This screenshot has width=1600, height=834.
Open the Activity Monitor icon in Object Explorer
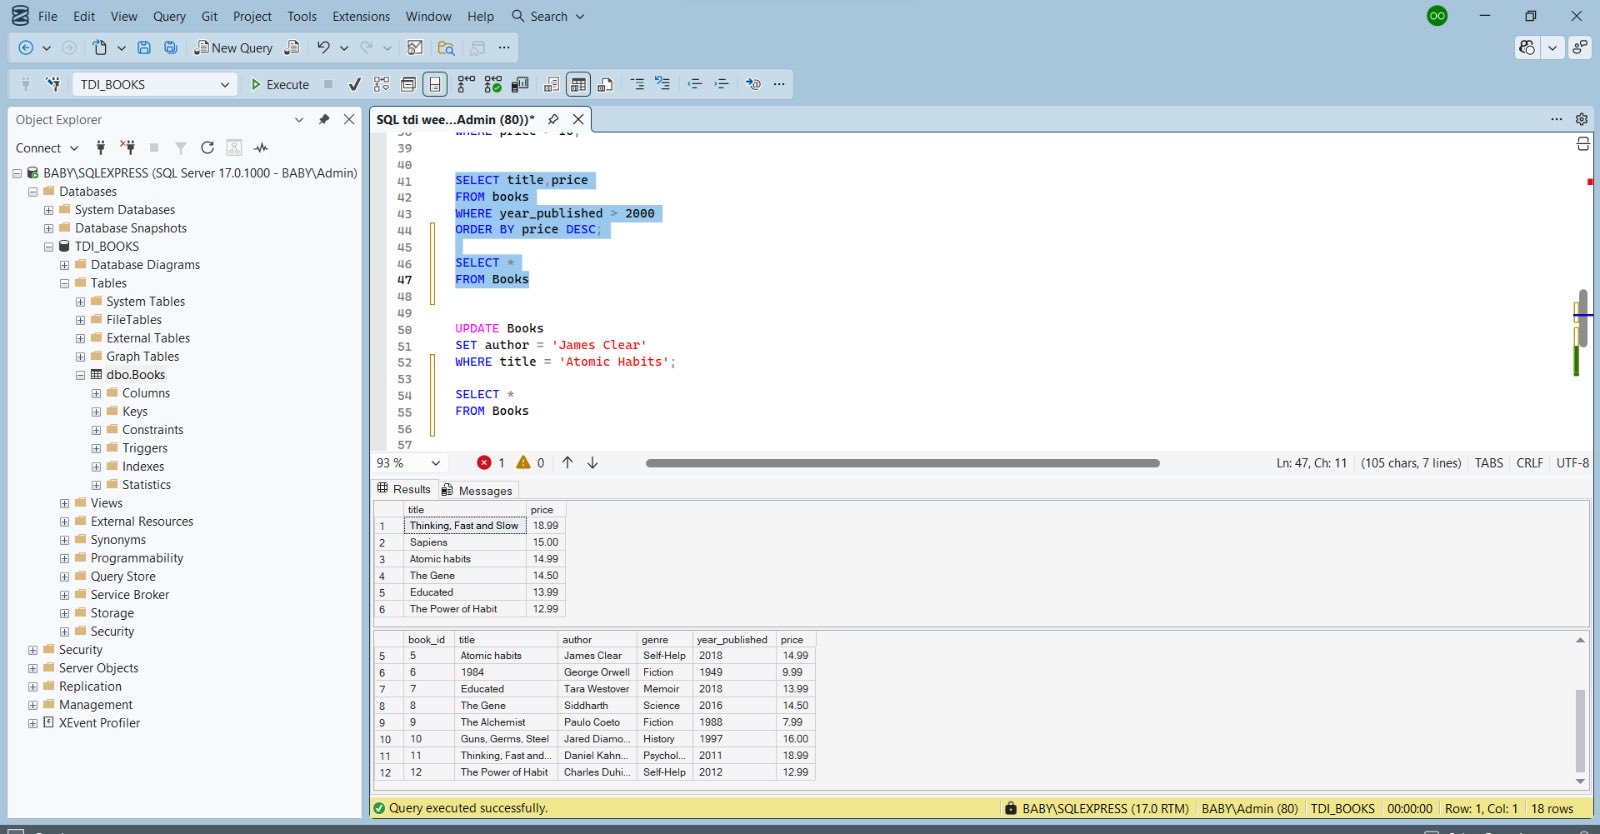(x=261, y=148)
